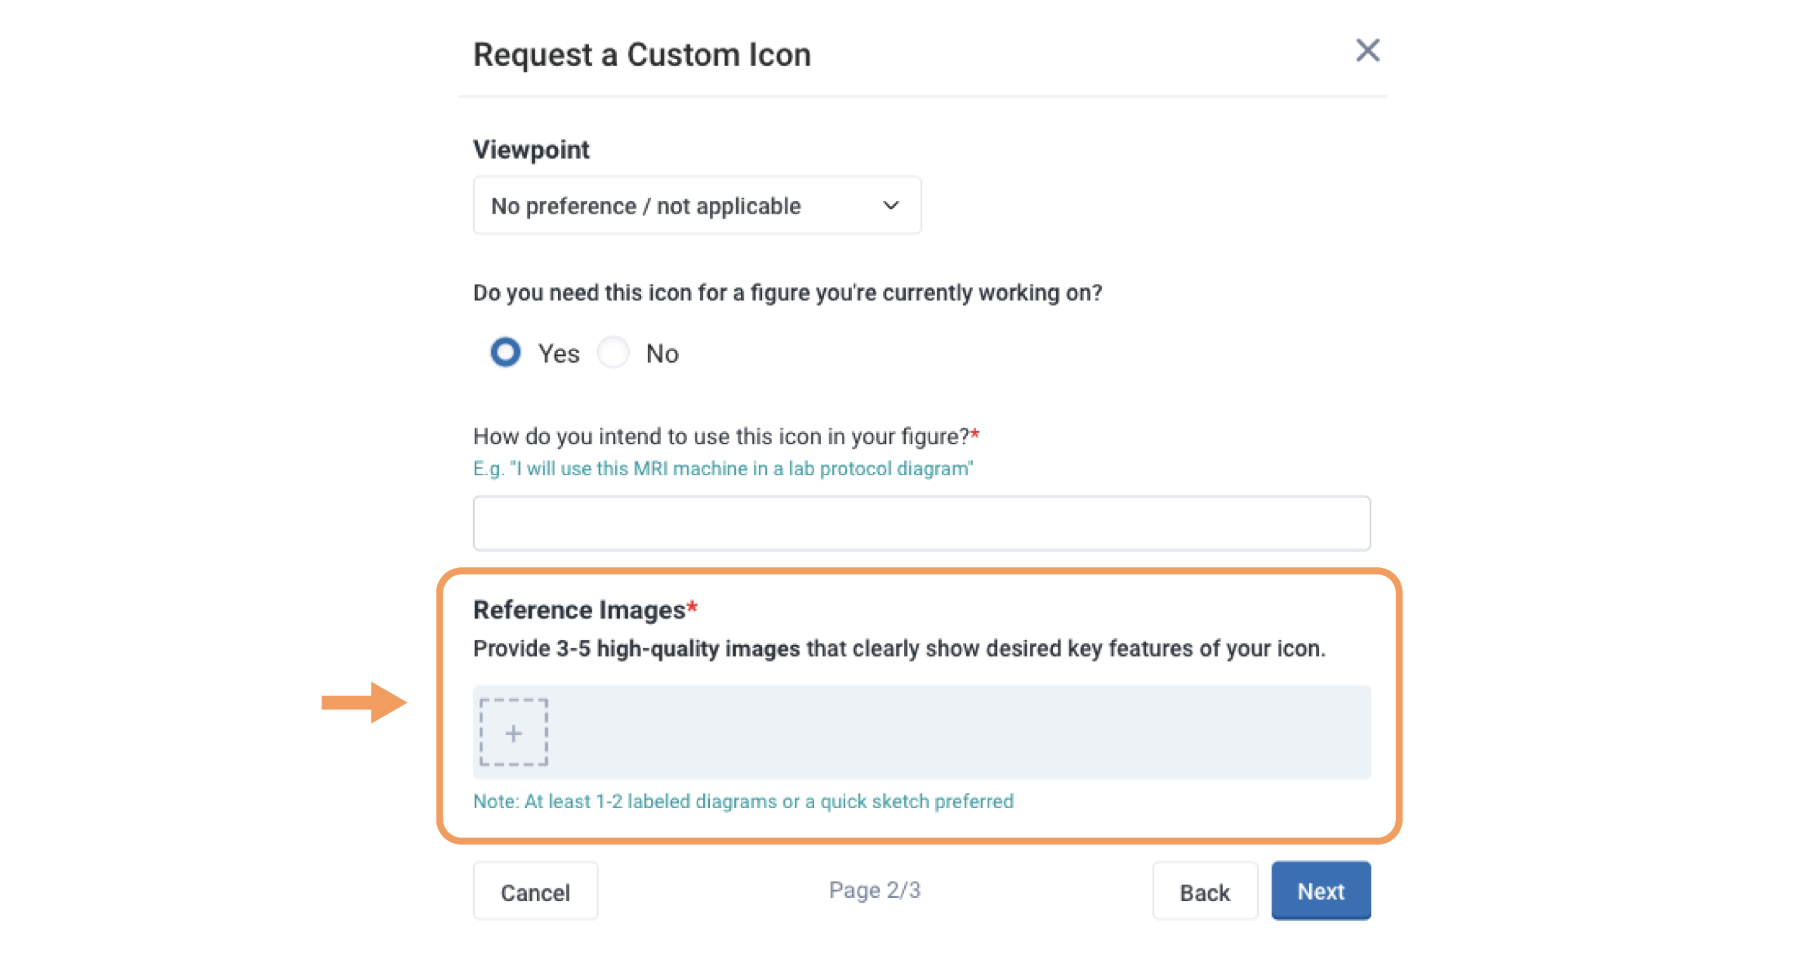
Task: Click the orange arrow pointing at Reference Images
Action: (363, 703)
